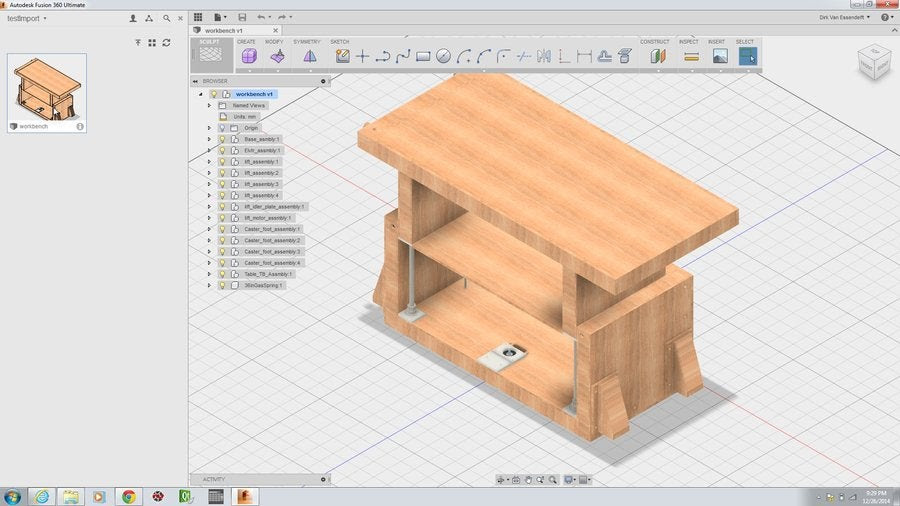Select the Point sketch tool
This screenshot has width=900, height=506.
(x=363, y=56)
